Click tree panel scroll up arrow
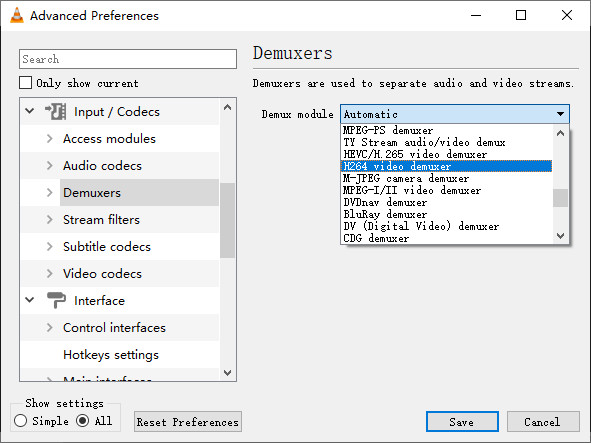This screenshot has width=591, height=443. coord(227,107)
